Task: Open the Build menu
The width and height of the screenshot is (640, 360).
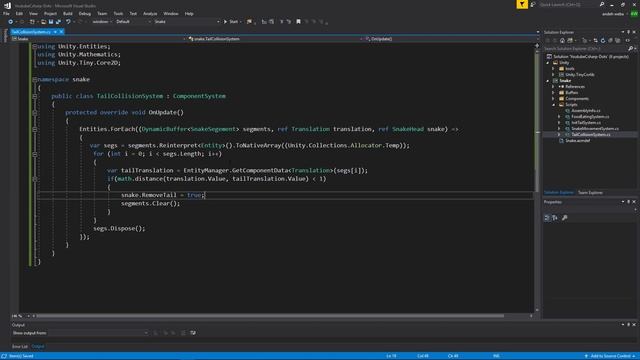Action: point(68,13)
